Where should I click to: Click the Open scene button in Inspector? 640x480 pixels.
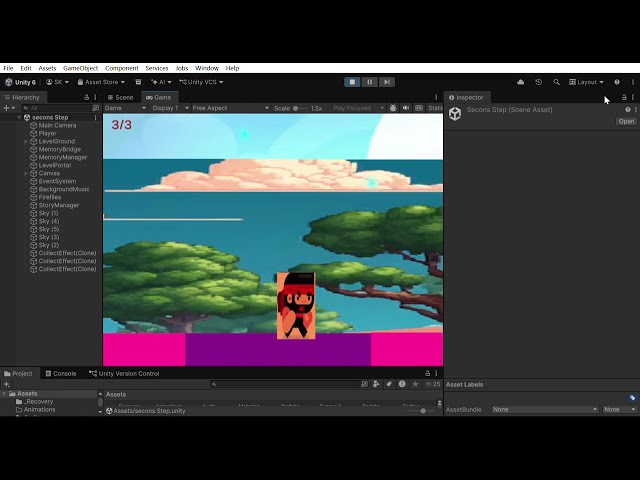click(626, 121)
